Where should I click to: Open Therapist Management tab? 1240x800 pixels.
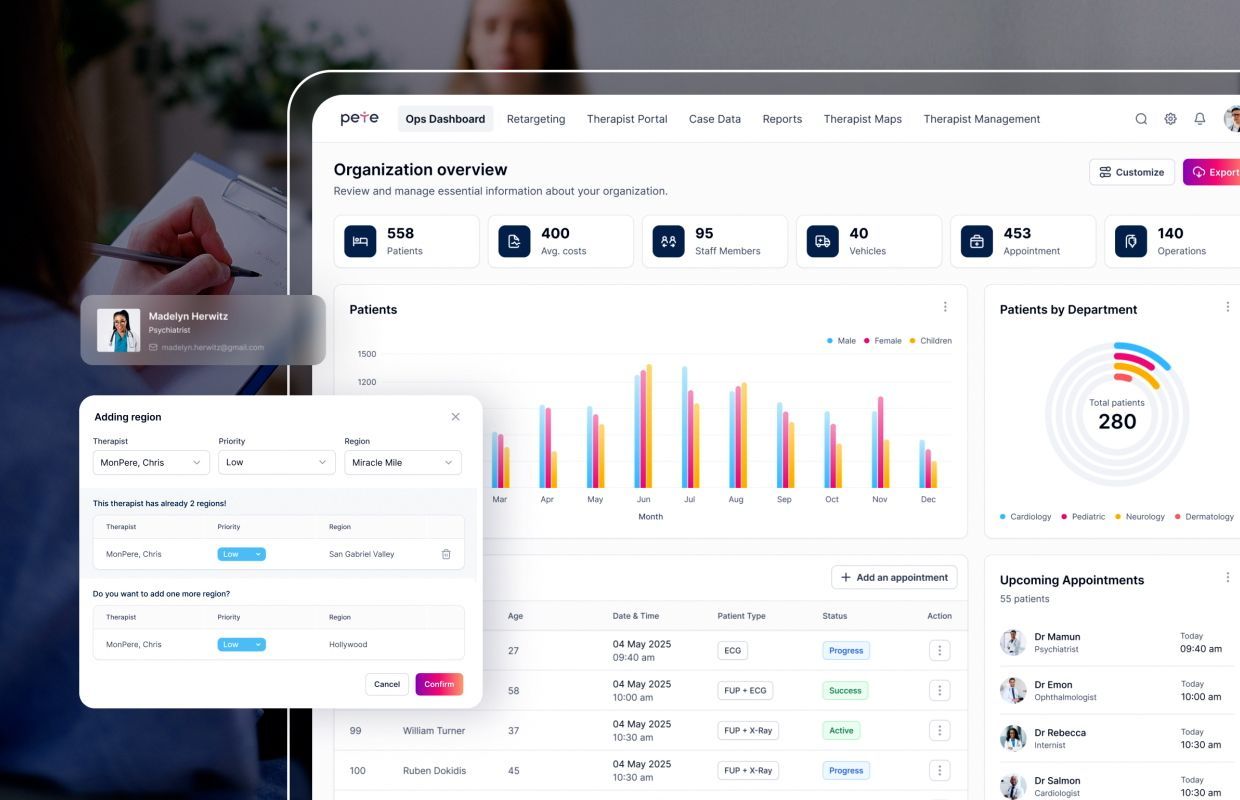coord(982,119)
